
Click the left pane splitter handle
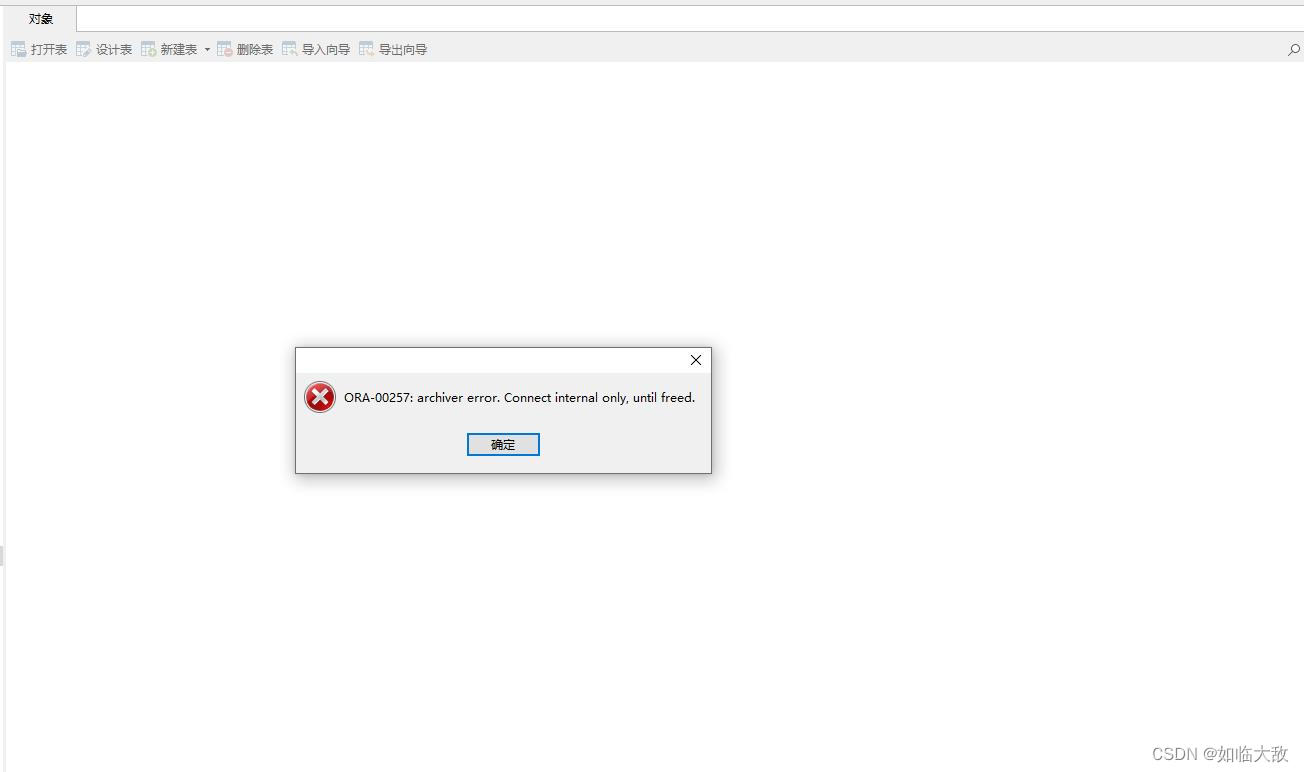[2, 555]
